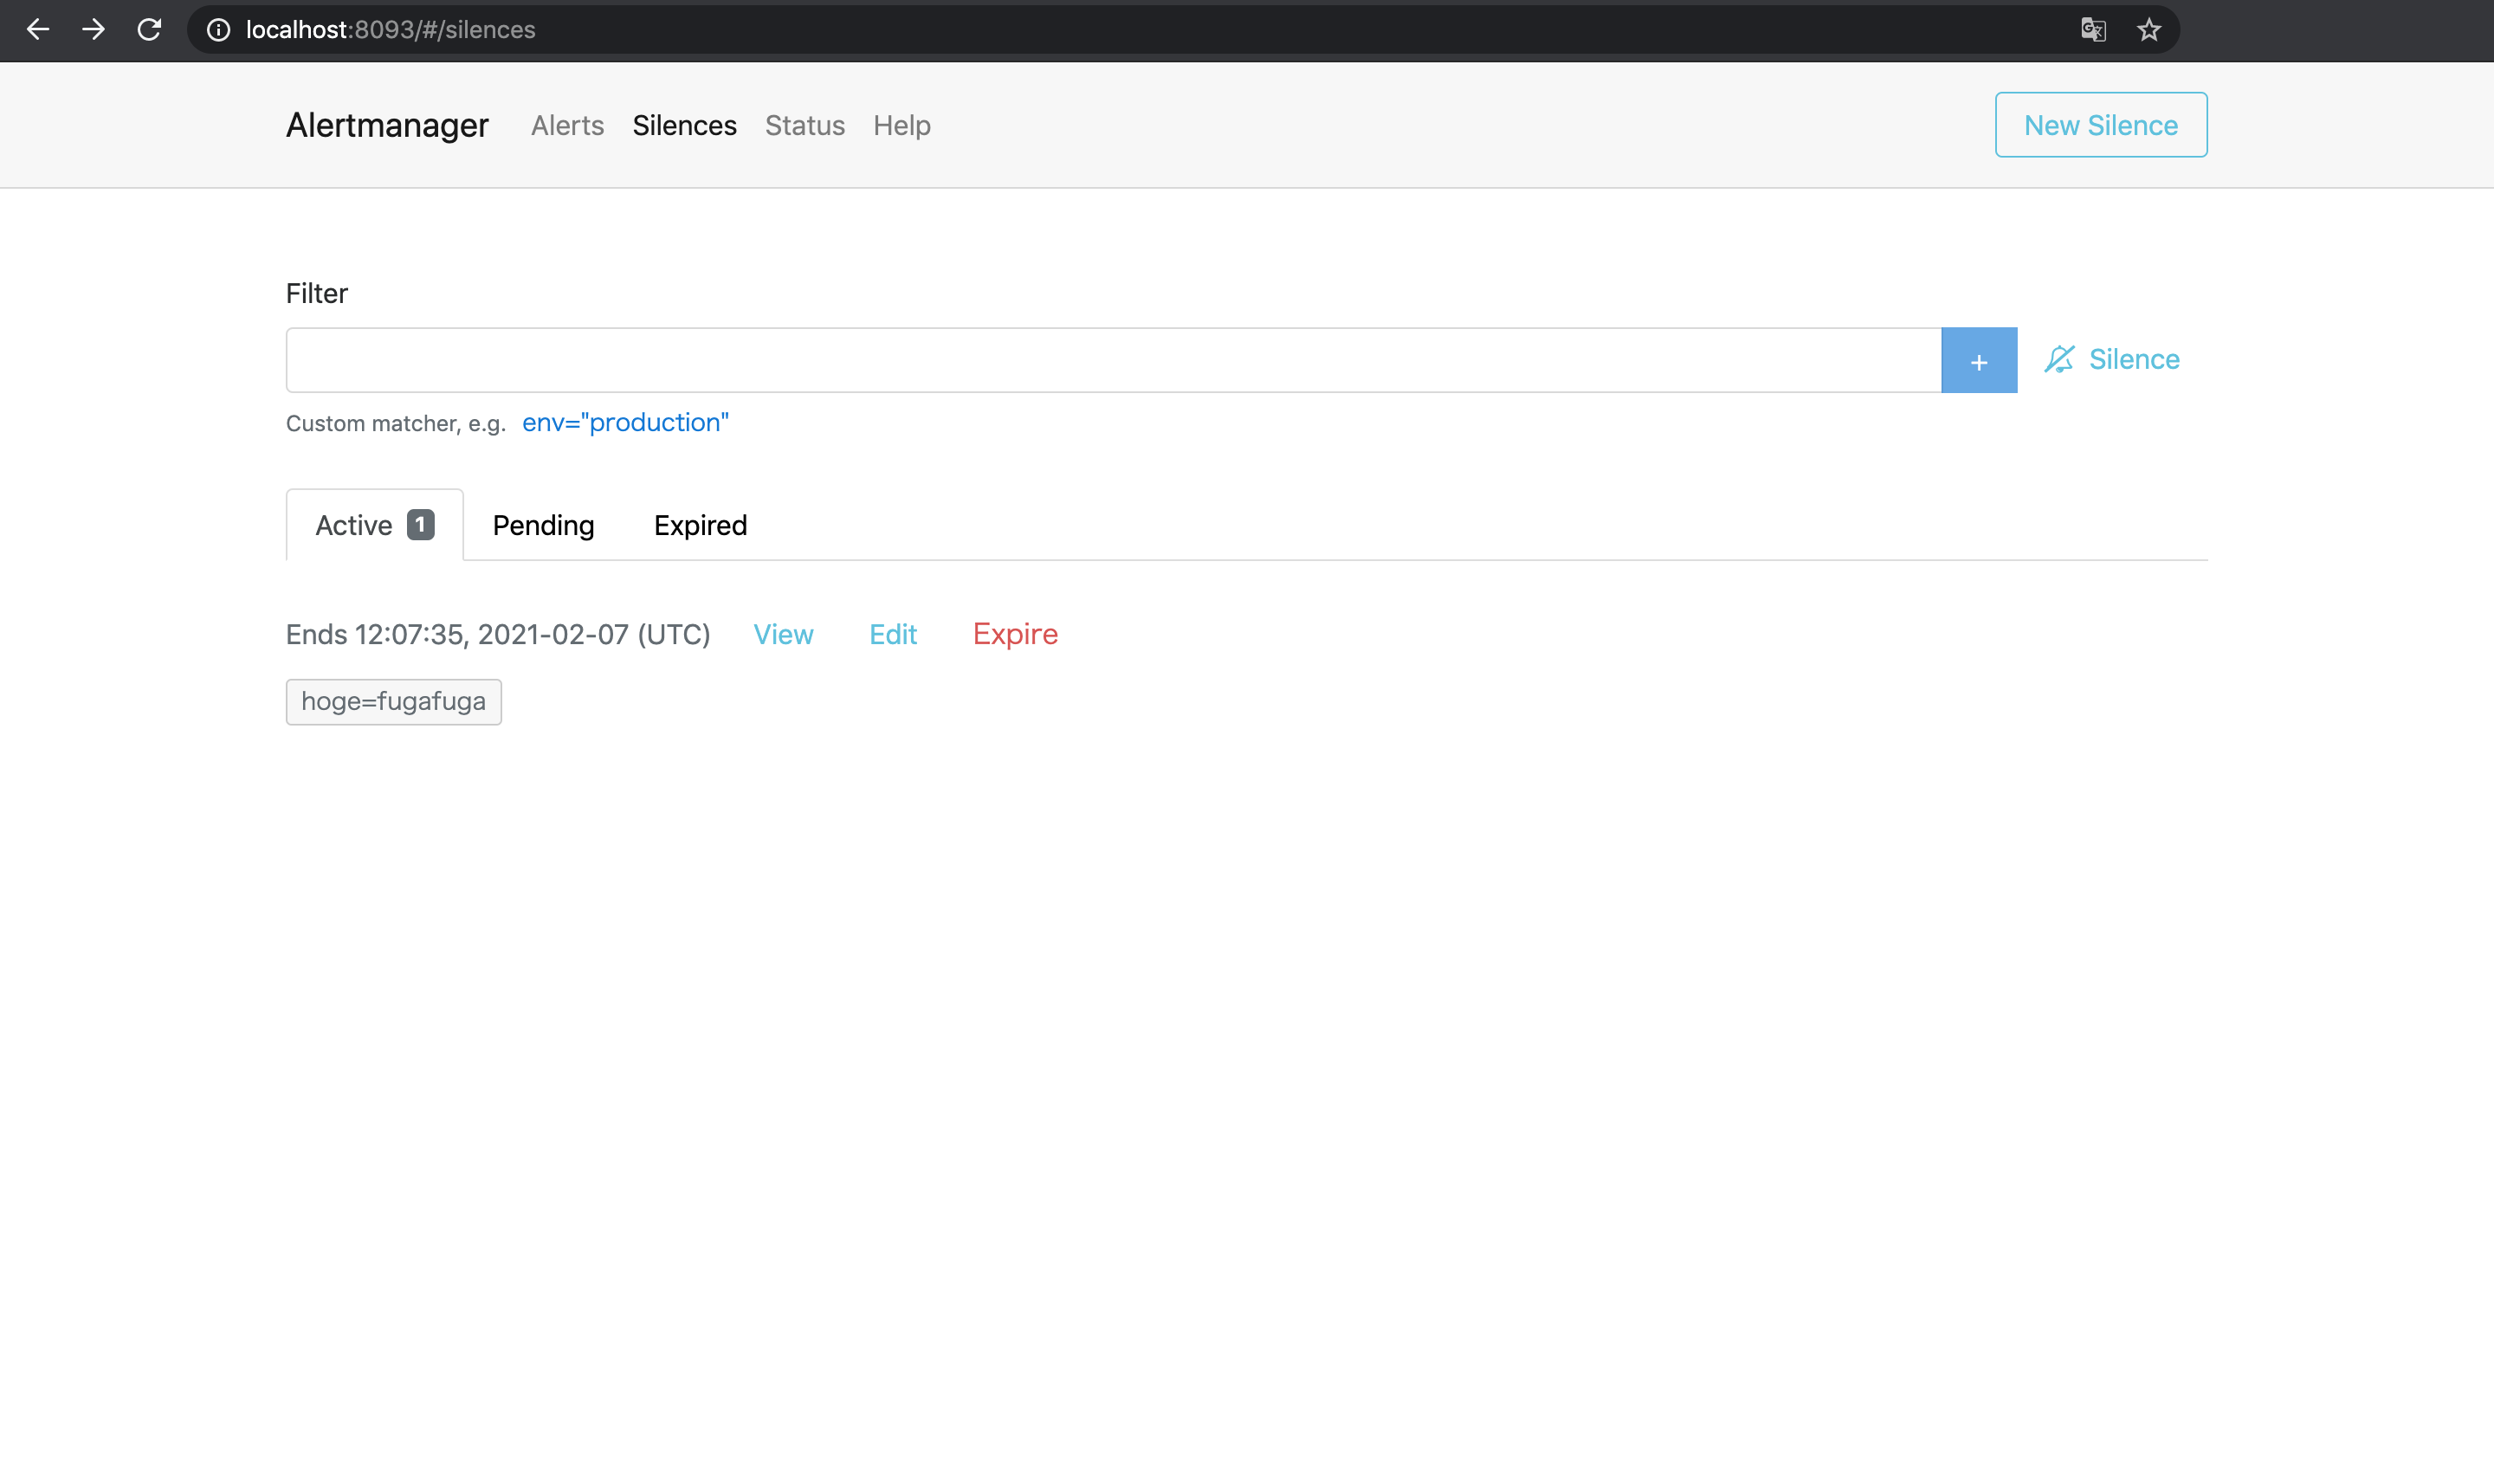Image resolution: width=2494 pixels, height=1484 pixels.
Task: Bookmark this page with the star icon
Action: click(2149, 30)
